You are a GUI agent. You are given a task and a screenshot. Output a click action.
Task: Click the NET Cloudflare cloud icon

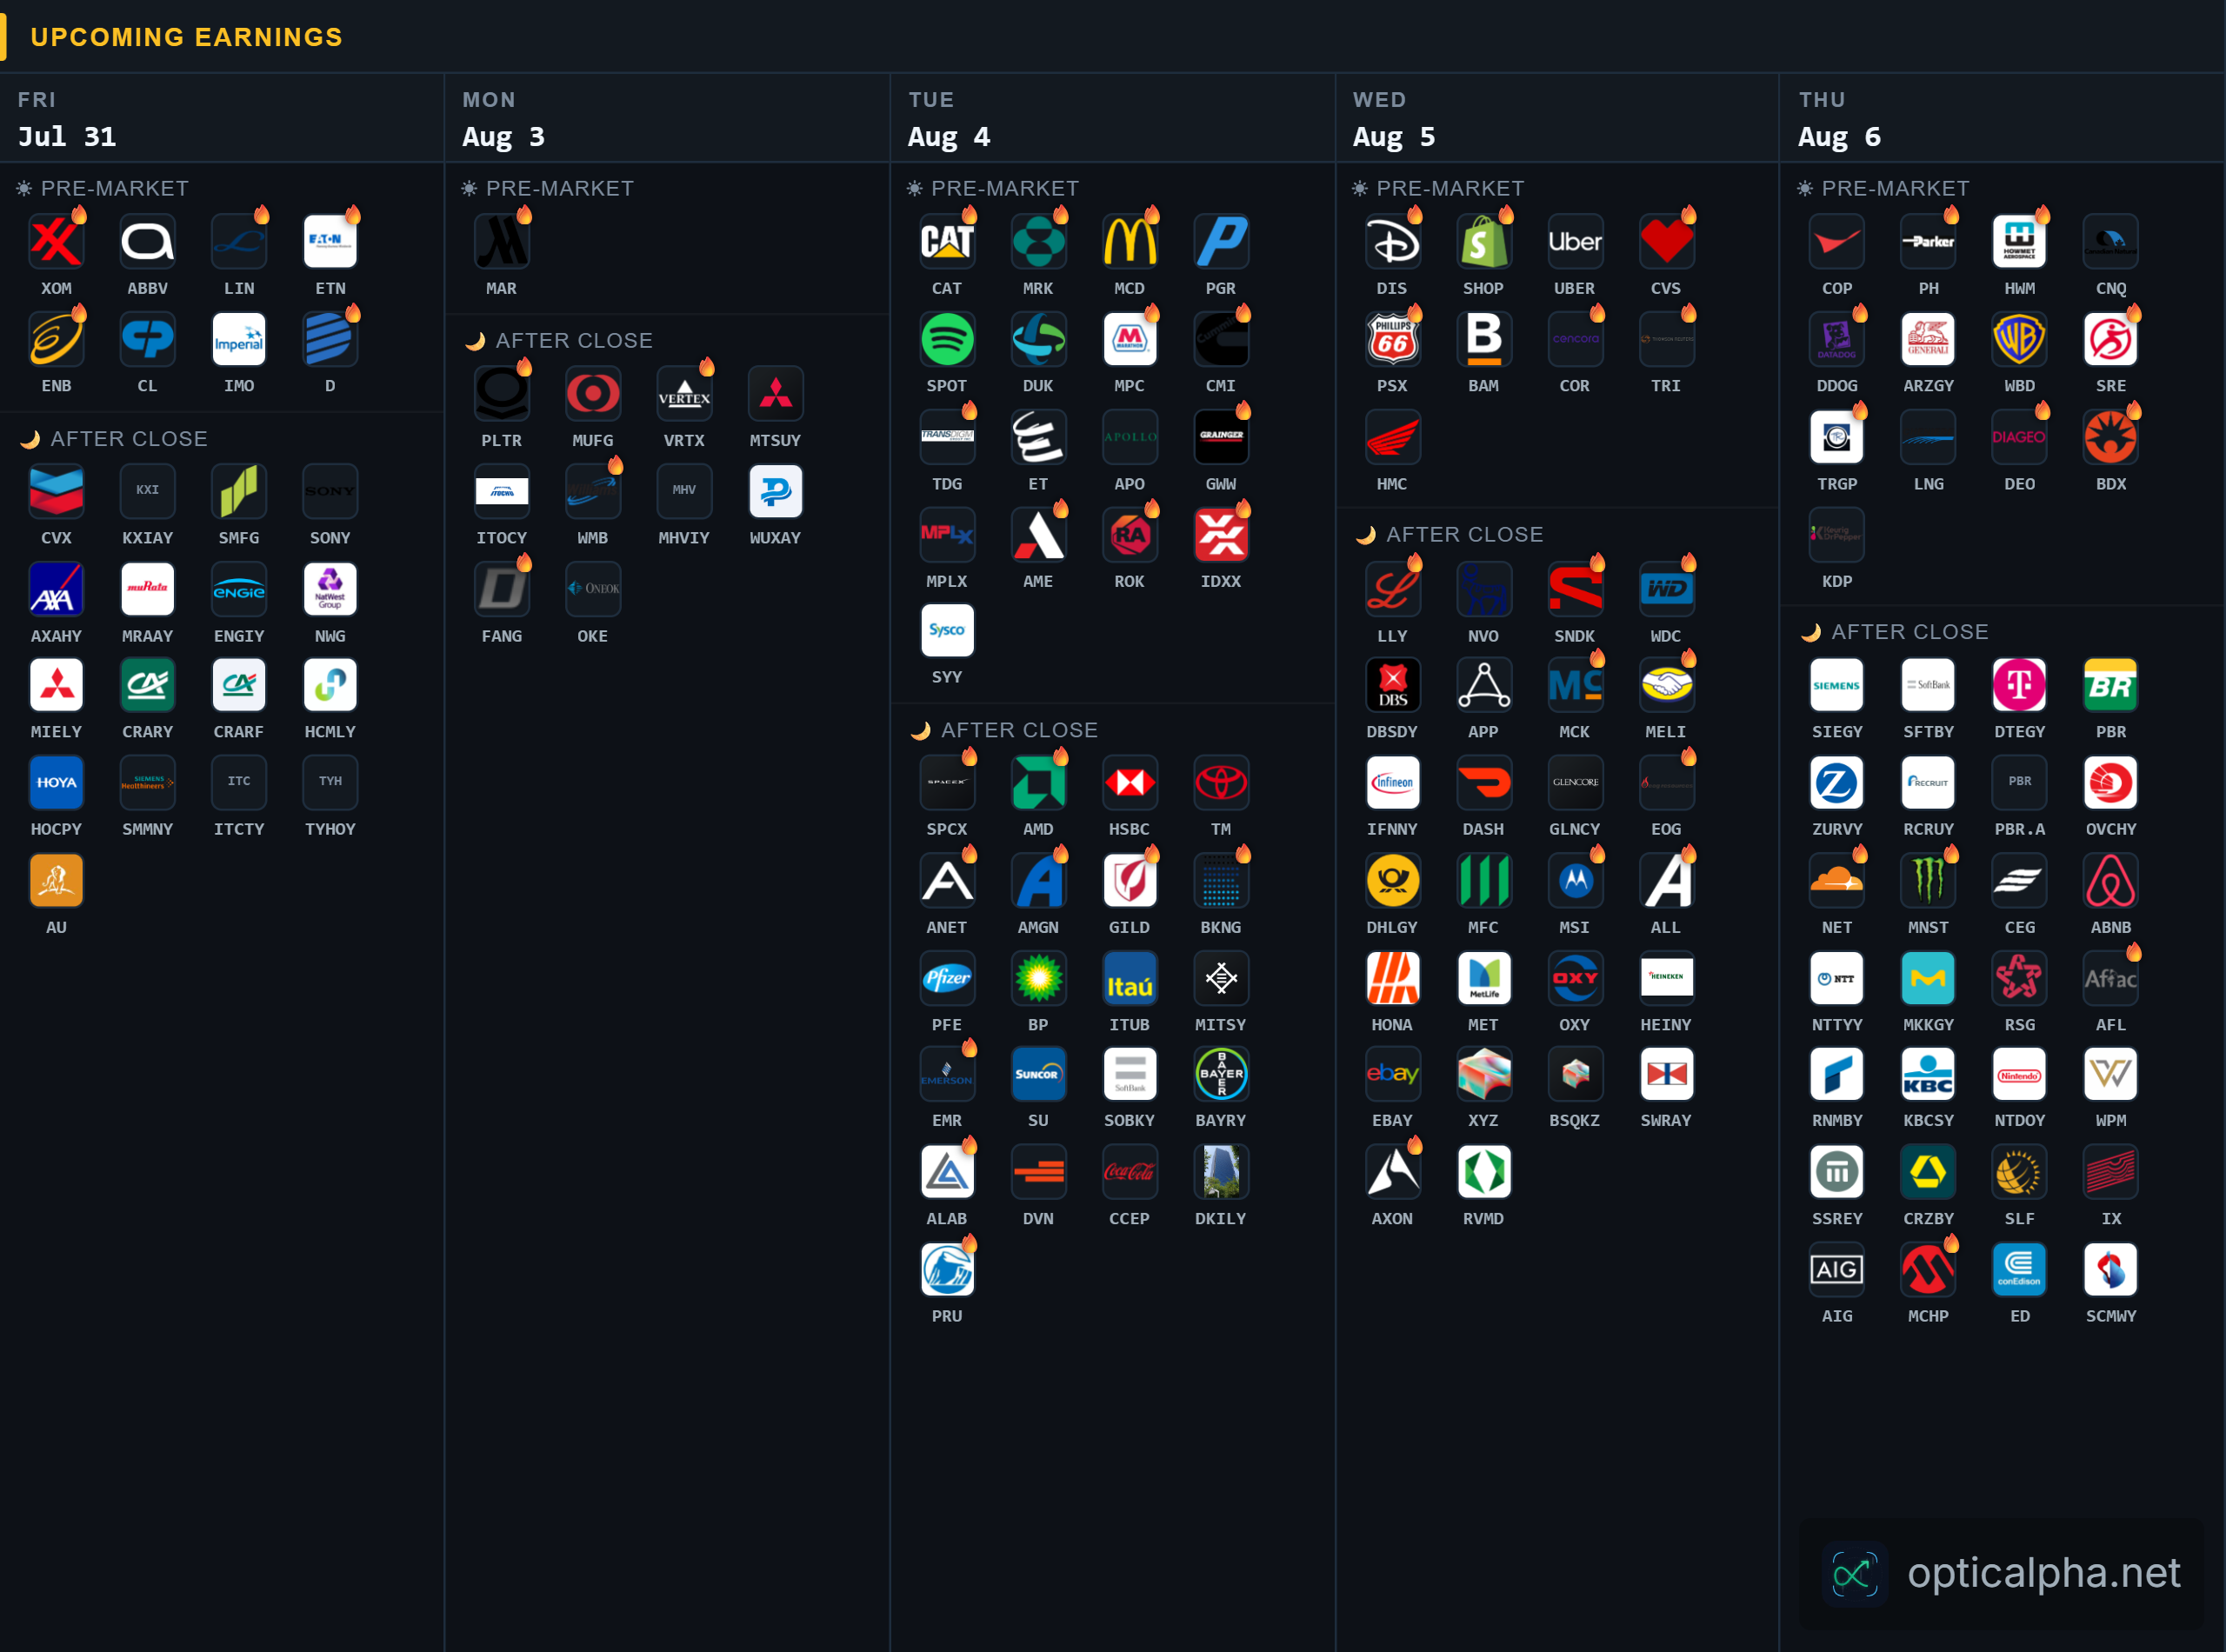pos(1837,880)
